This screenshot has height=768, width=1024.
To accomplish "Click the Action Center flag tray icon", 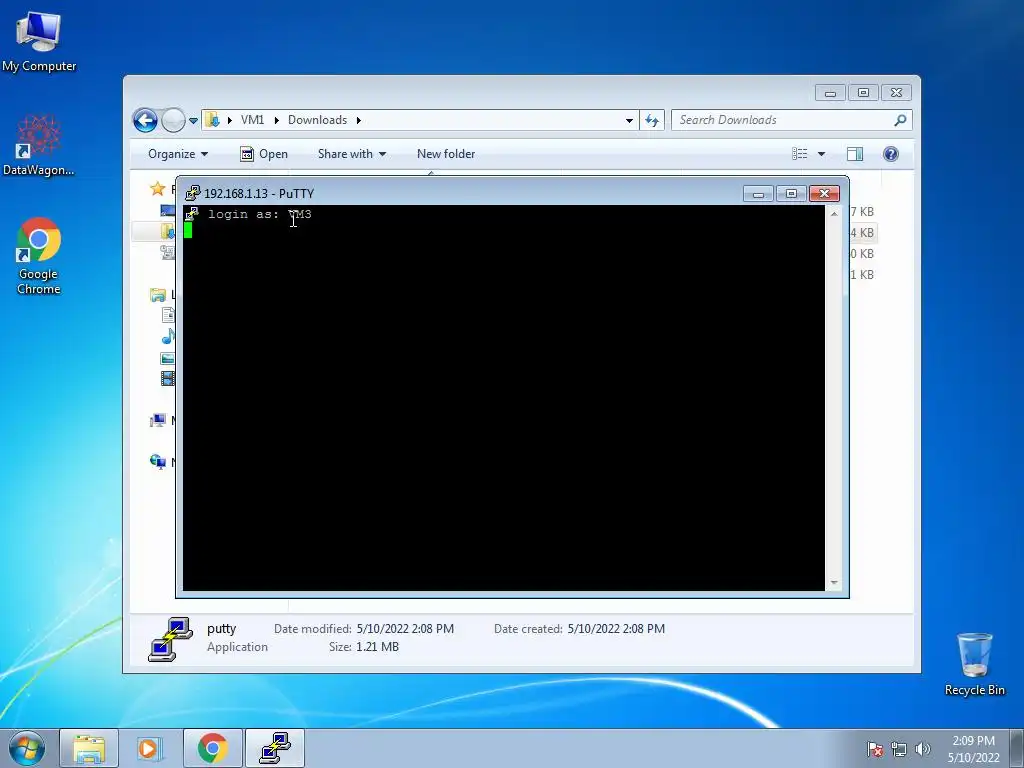I will pyautogui.click(x=875, y=749).
